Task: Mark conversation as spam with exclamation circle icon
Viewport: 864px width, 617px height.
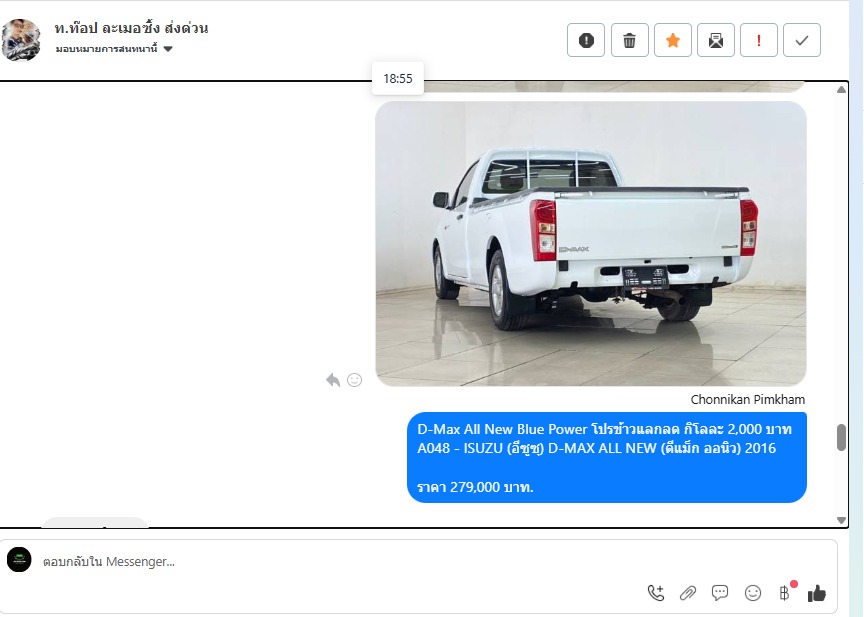Action: 586,40
